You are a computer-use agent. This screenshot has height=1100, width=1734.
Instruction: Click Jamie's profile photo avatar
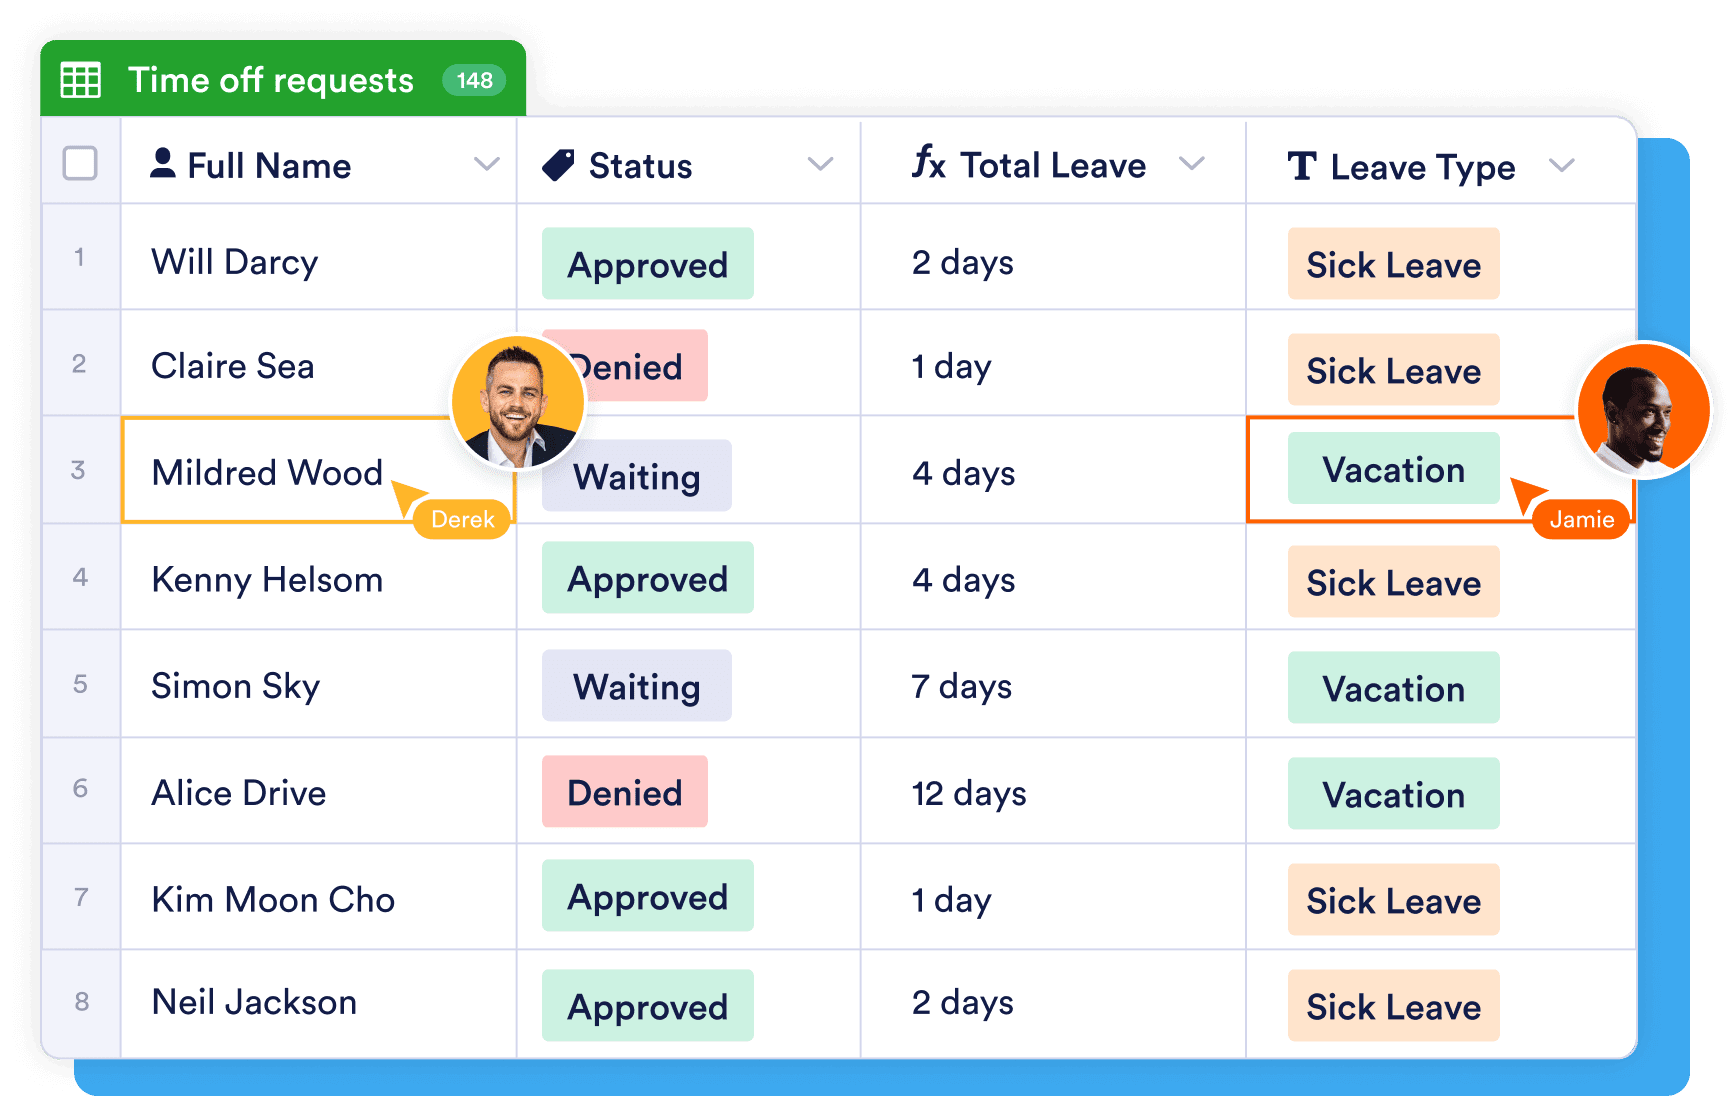pos(1643,410)
